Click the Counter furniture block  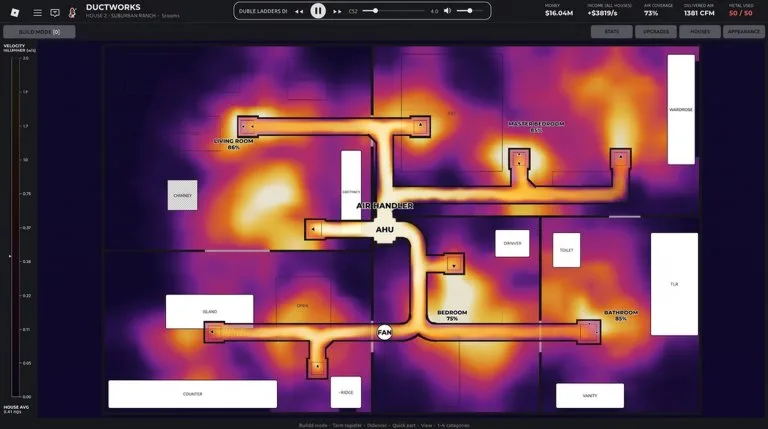[x=192, y=394]
